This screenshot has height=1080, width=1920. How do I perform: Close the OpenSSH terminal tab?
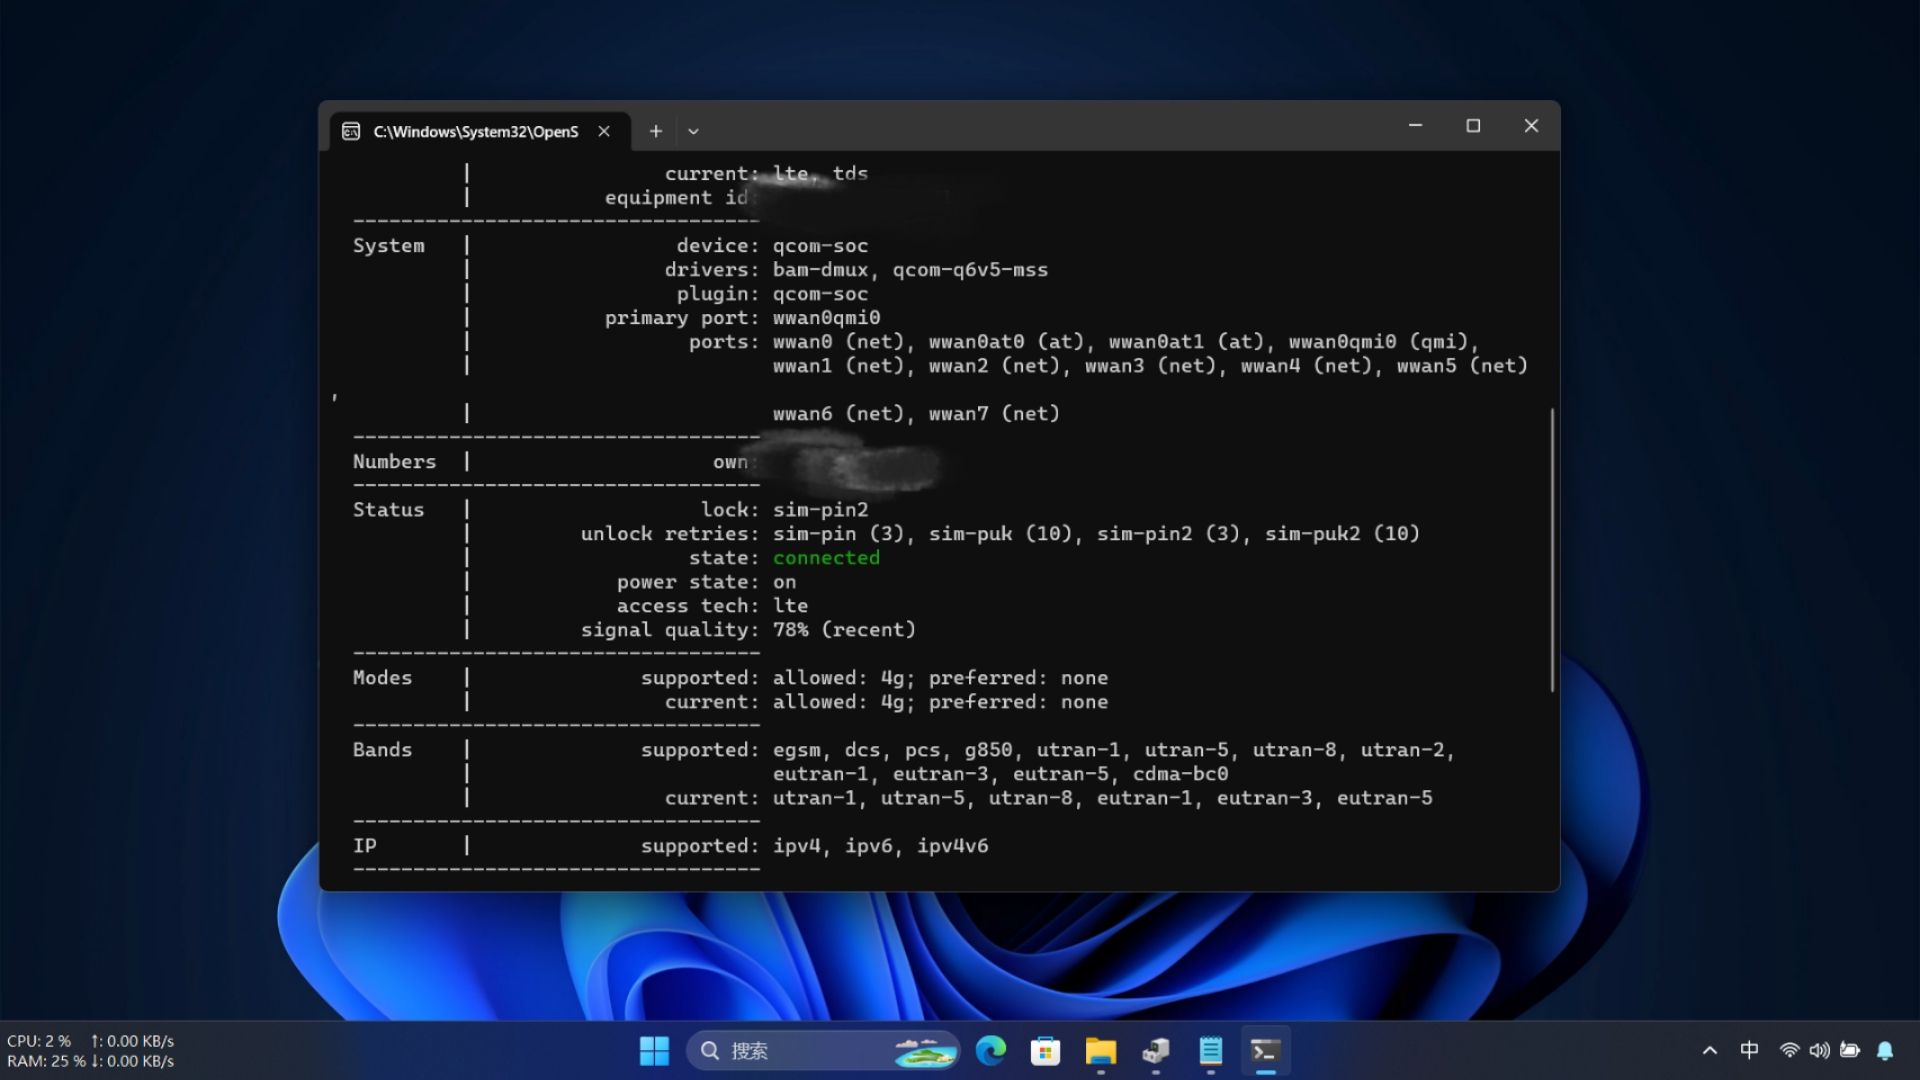[x=604, y=131]
